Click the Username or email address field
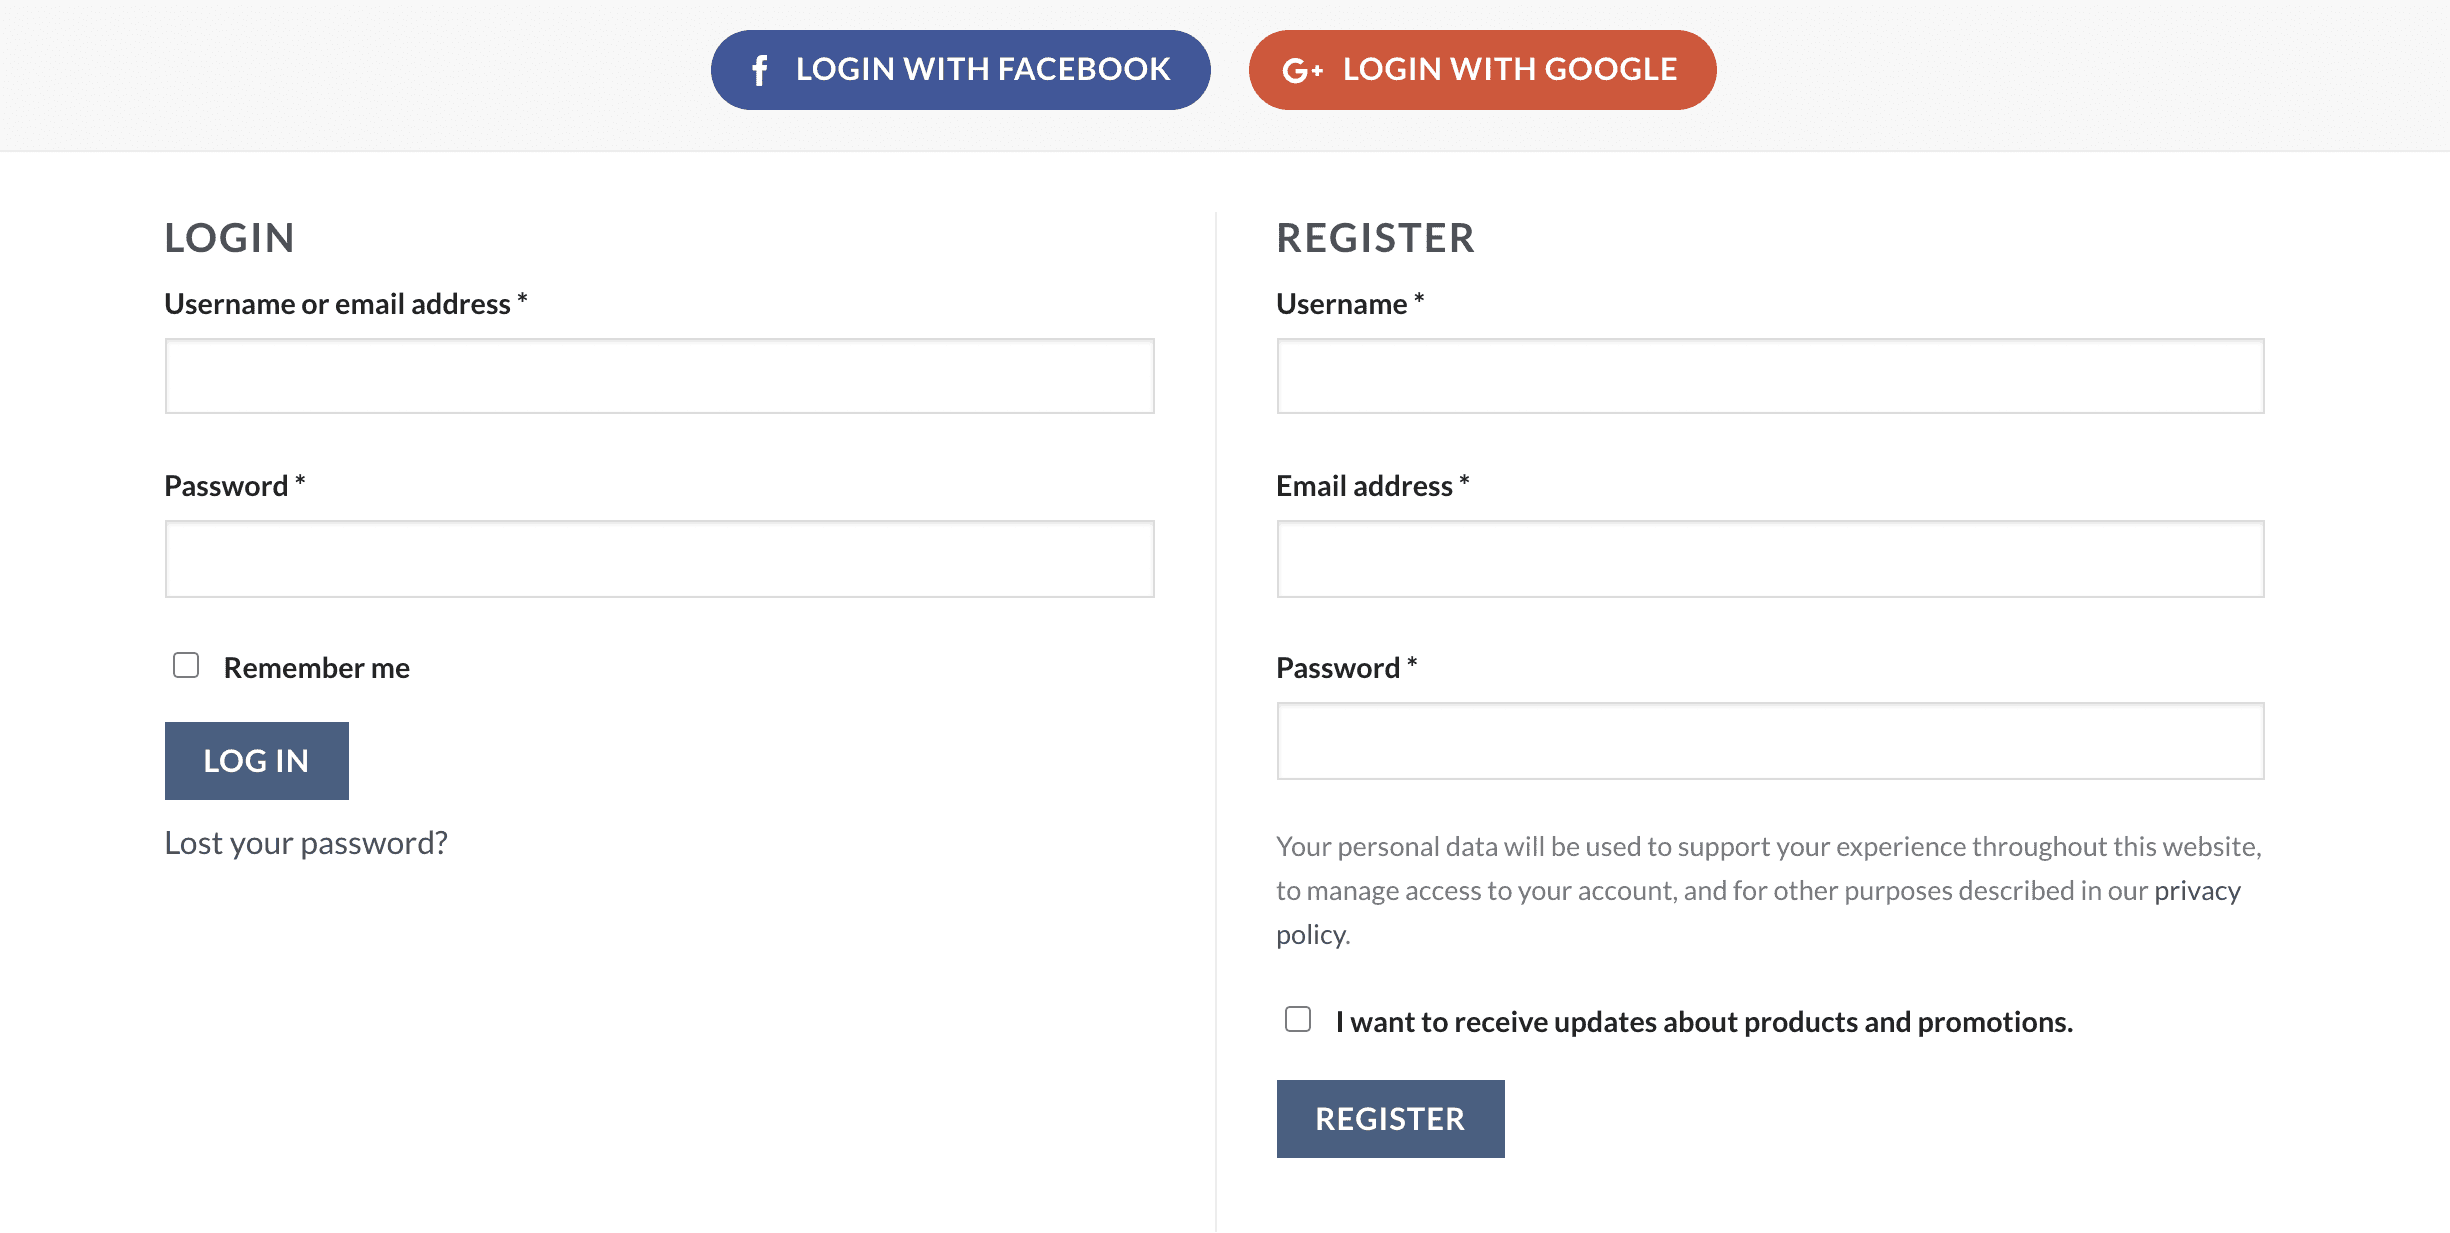Screen dimensions: 2450x1233 pyautogui.click(x=659, y=376)
